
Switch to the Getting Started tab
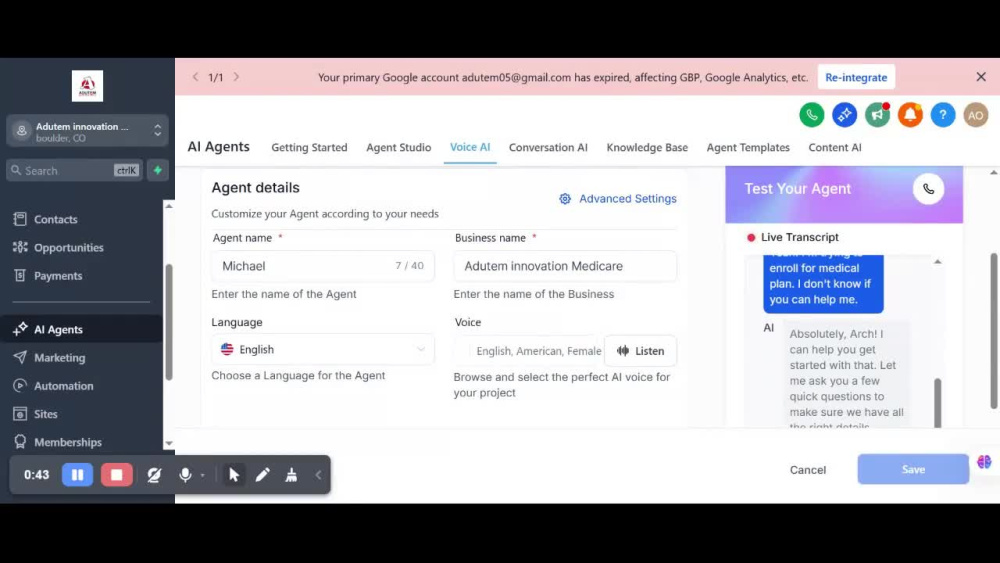pos(309,147)
